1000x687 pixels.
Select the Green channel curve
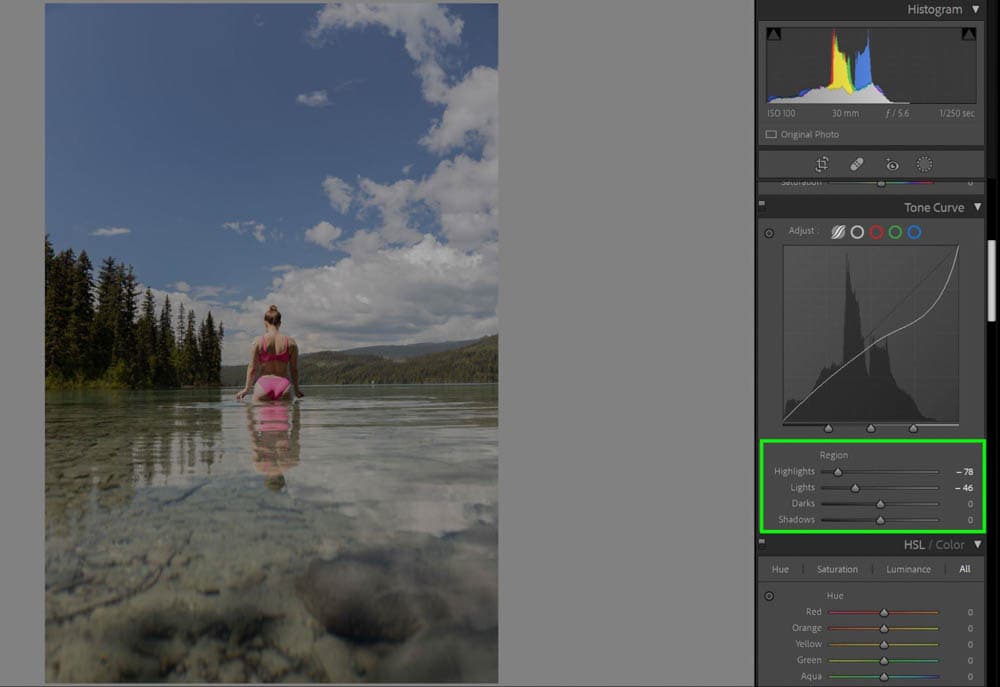[895, 232]
